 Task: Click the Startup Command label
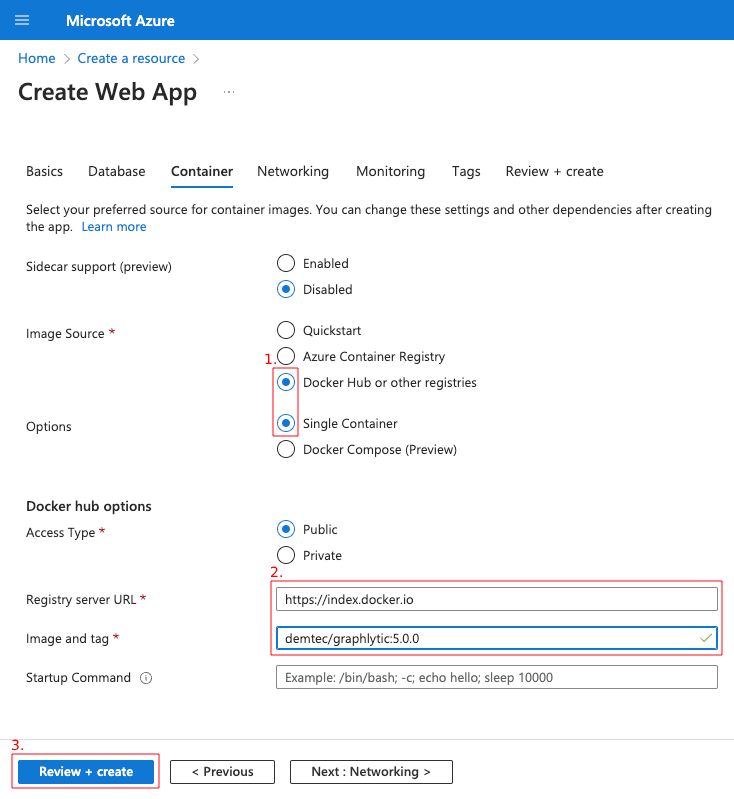[x=78, y=677]
